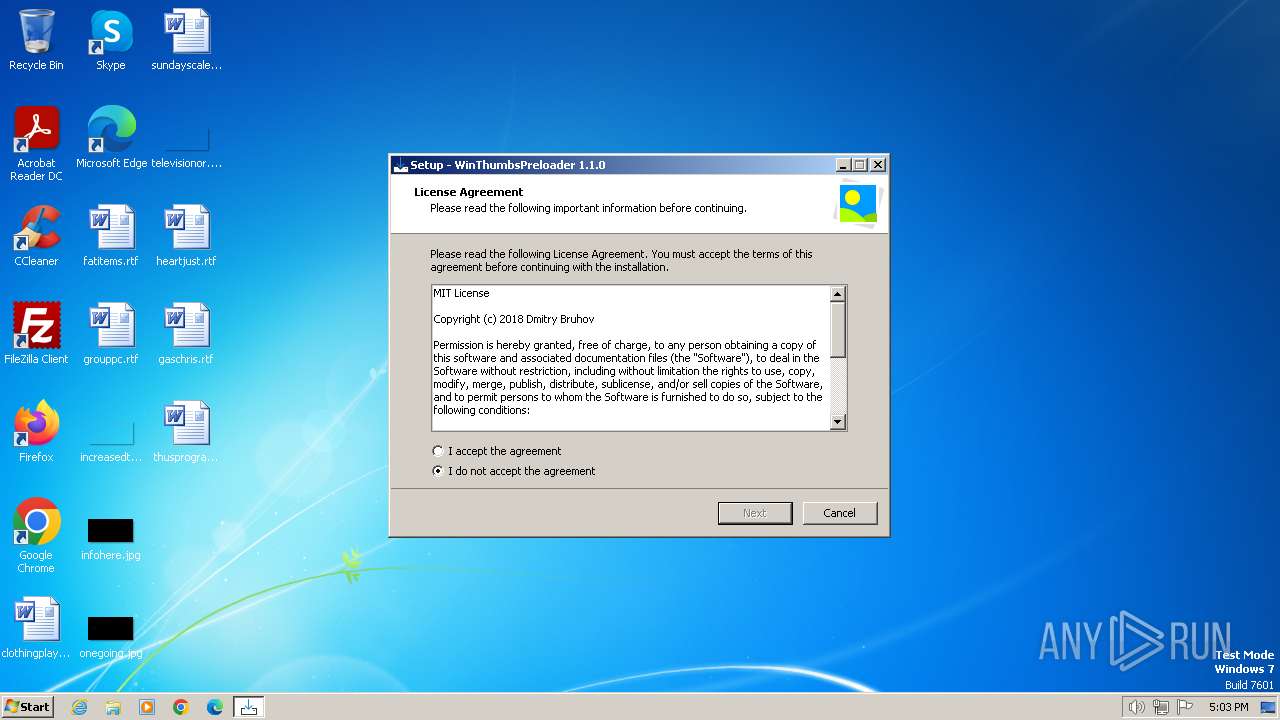This screenshot has height=720, width=1280.
Task: Click Show desktop button
Action: point(1270,707)
